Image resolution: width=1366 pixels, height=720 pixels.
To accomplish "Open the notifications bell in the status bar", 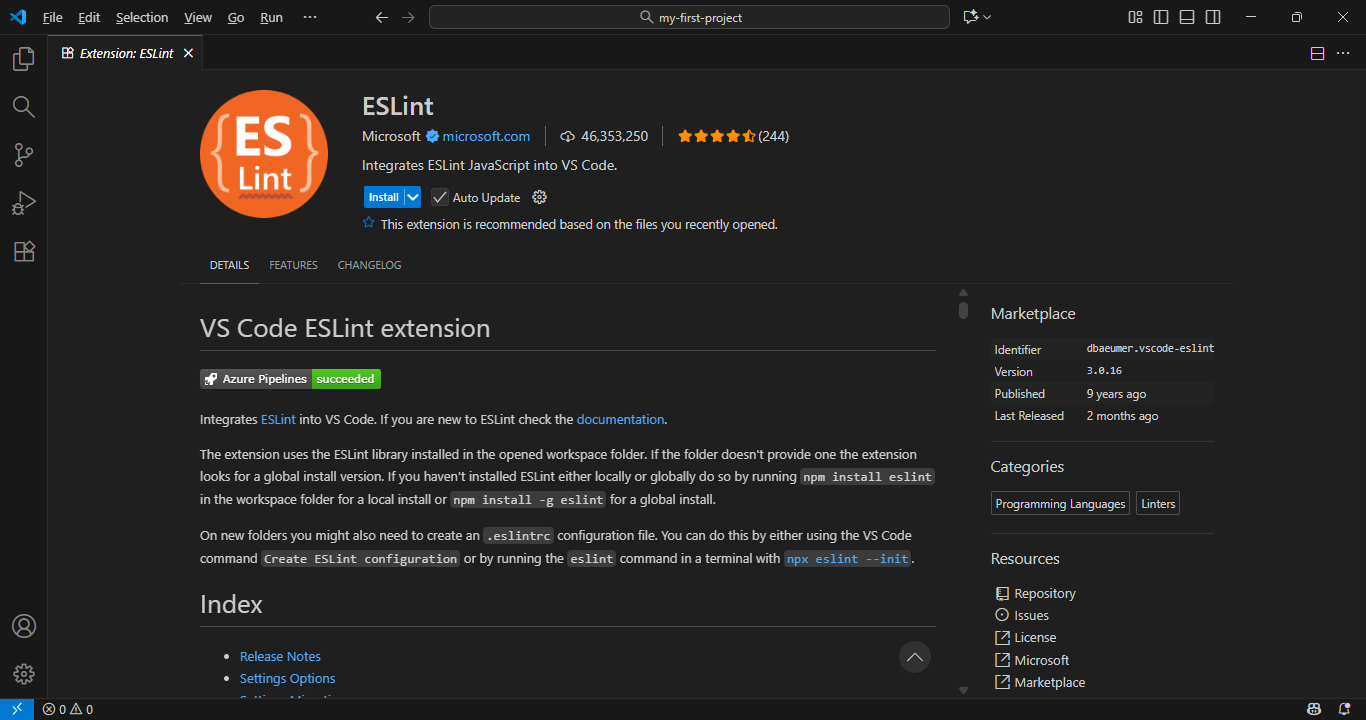I will (x=1345, y=708).
